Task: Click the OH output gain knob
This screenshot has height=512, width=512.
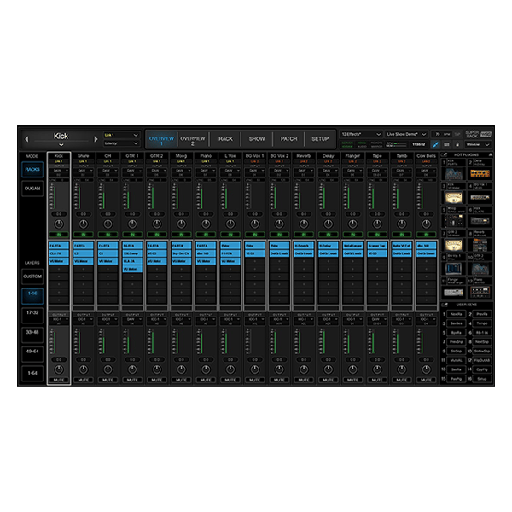Action: (x=108, y=369)
